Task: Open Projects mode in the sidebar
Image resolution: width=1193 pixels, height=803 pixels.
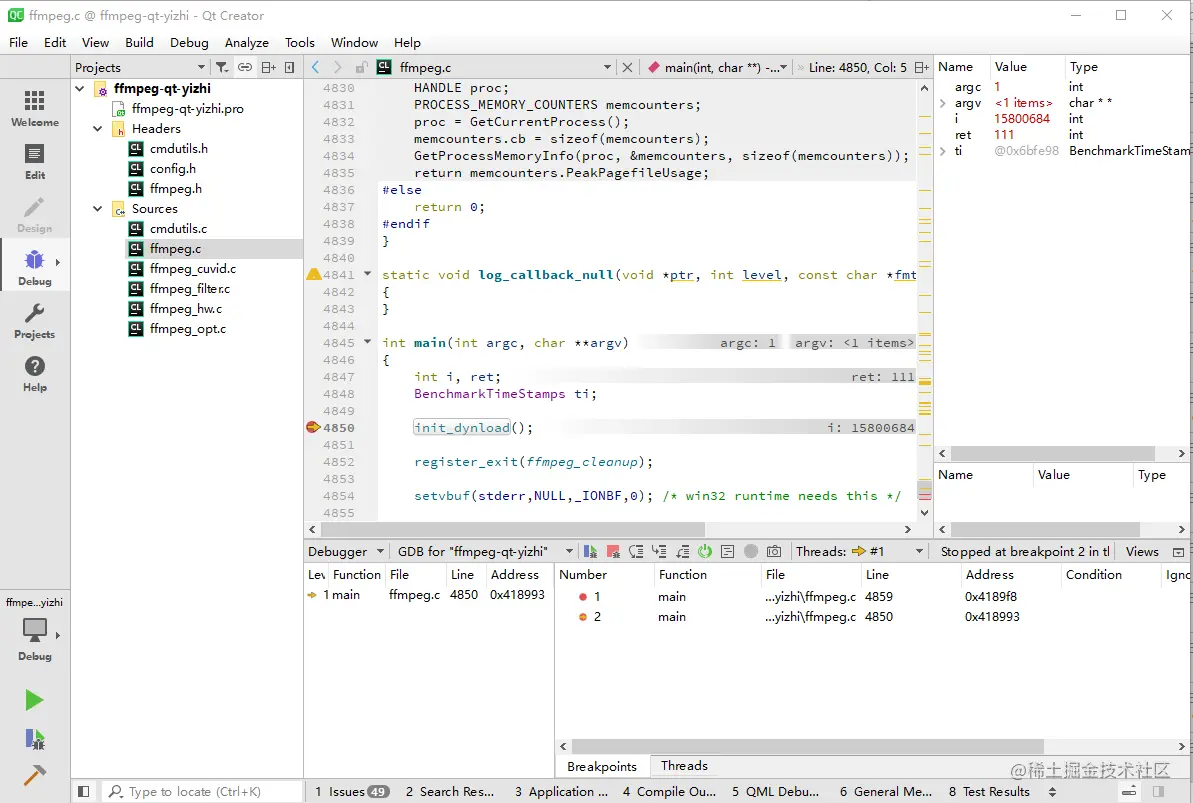Action: [x=34, y=320]
